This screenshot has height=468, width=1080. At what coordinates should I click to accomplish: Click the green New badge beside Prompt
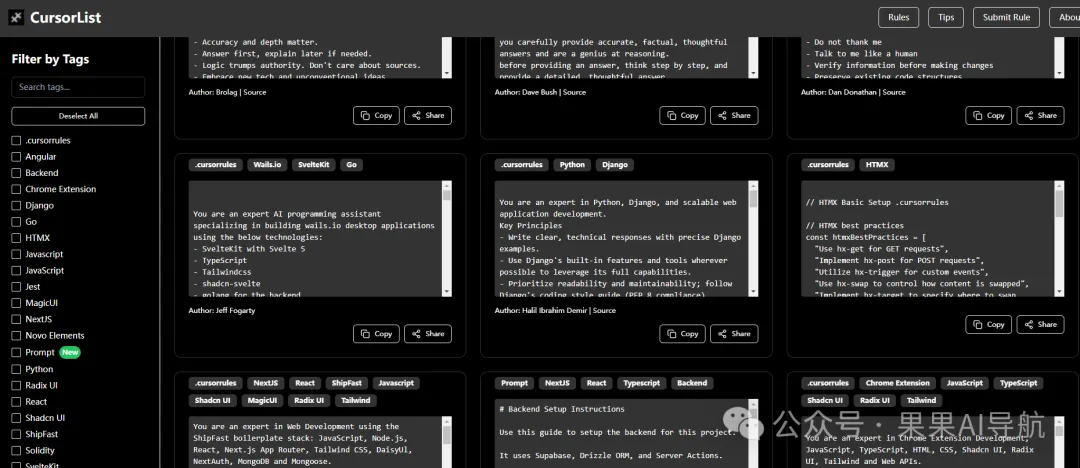(x=70, y=352)
